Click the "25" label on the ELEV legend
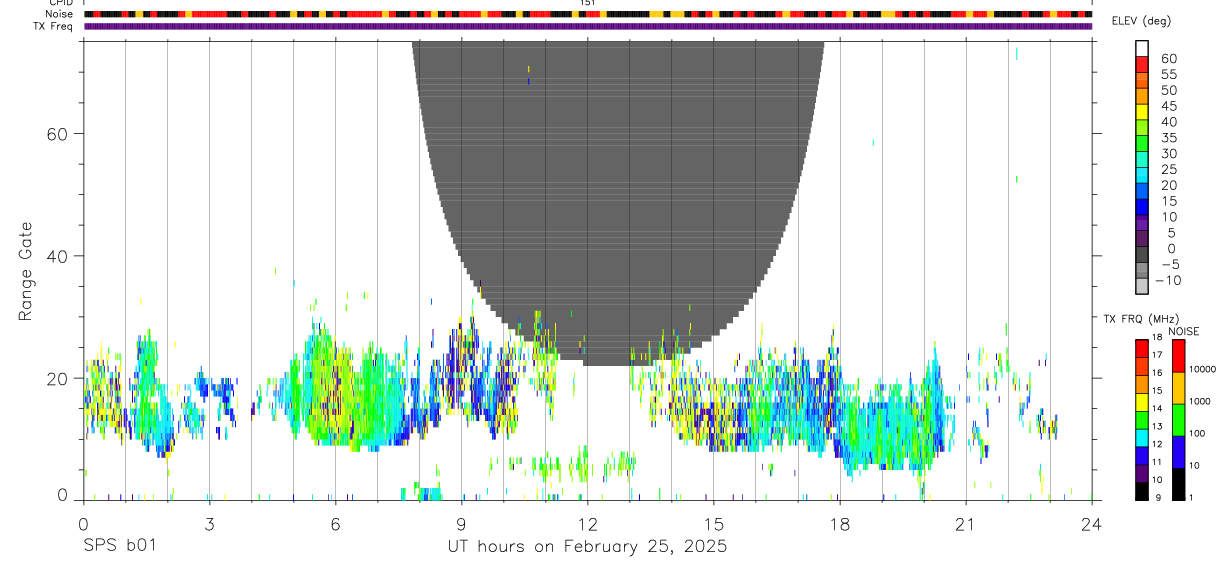 pos(1167,169)
